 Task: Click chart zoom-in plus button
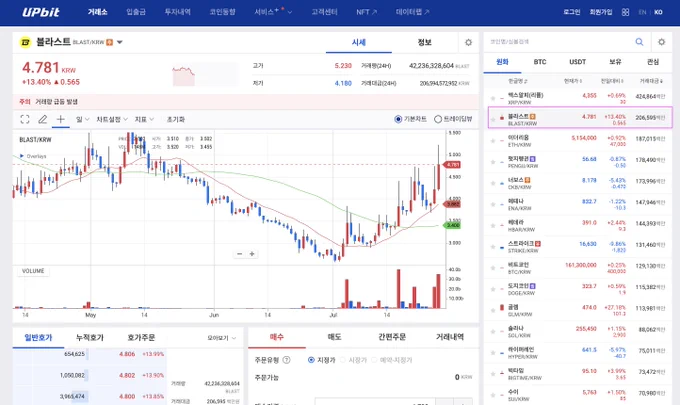[252, 254]
